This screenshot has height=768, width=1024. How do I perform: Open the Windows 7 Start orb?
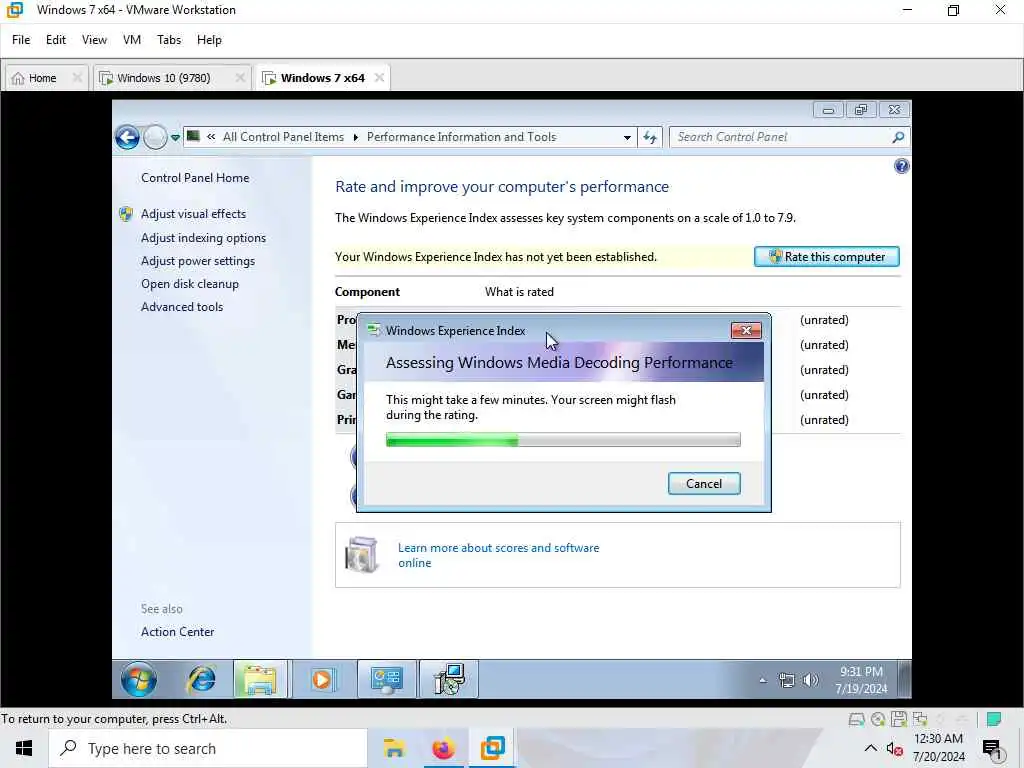click(x=138, y=679)
